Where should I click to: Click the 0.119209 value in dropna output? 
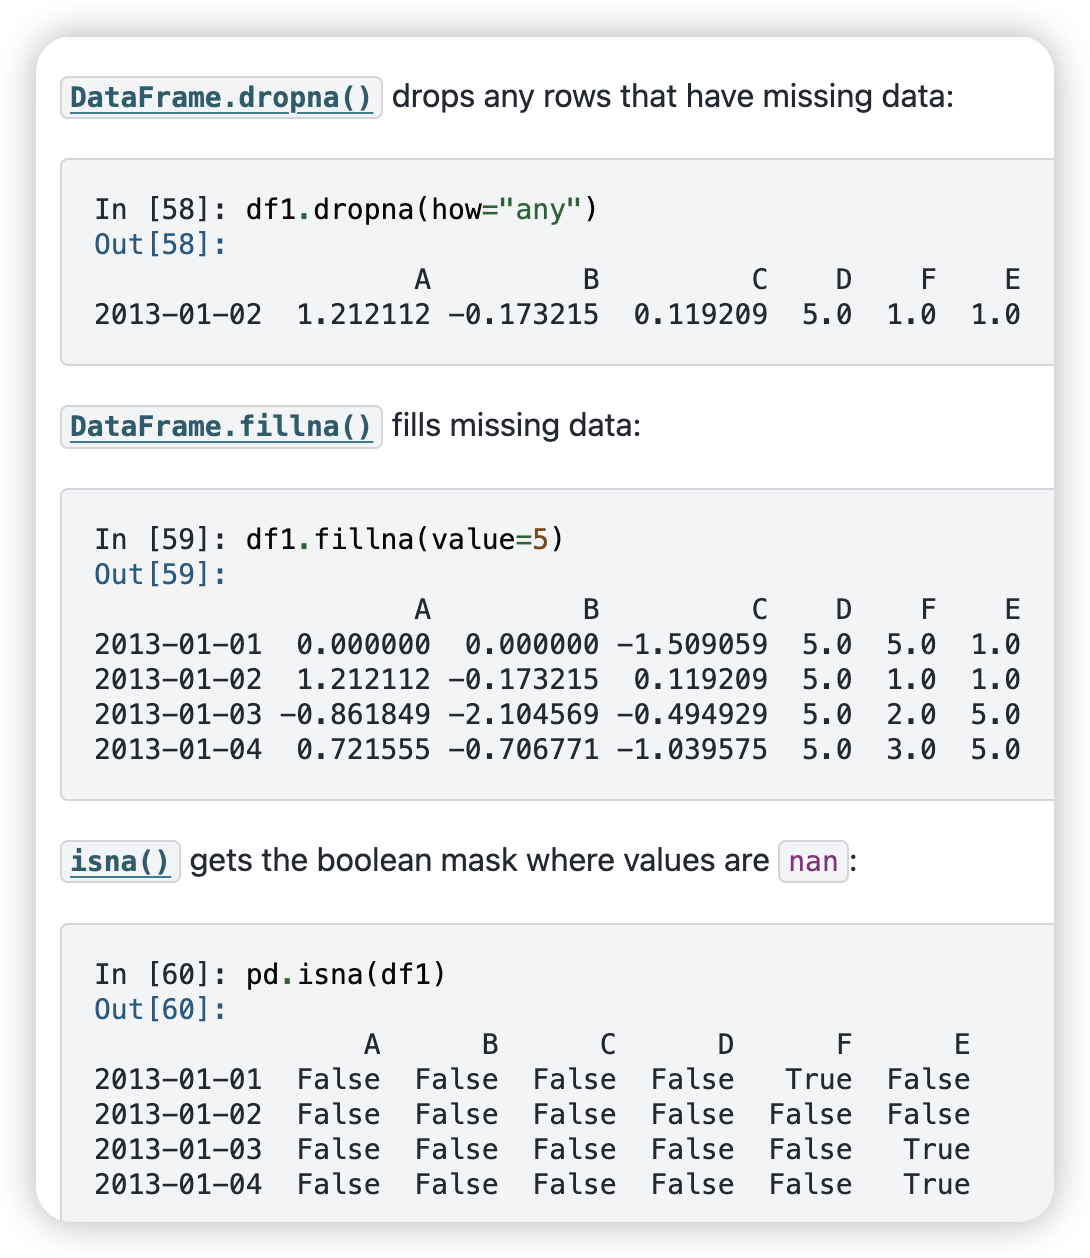(x=700, y=314)
